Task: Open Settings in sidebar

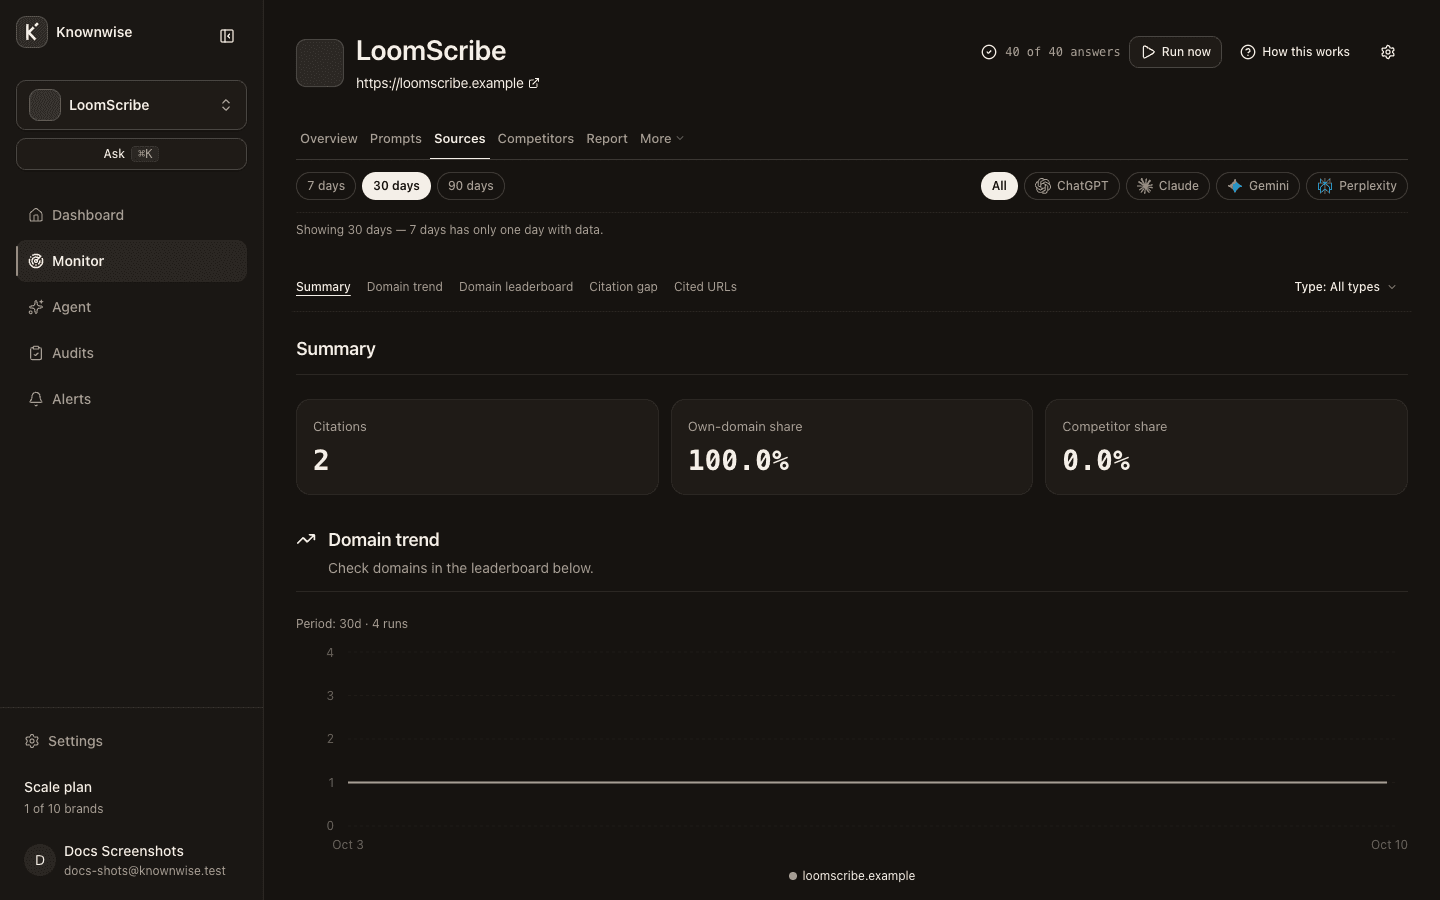Action: 131,741
